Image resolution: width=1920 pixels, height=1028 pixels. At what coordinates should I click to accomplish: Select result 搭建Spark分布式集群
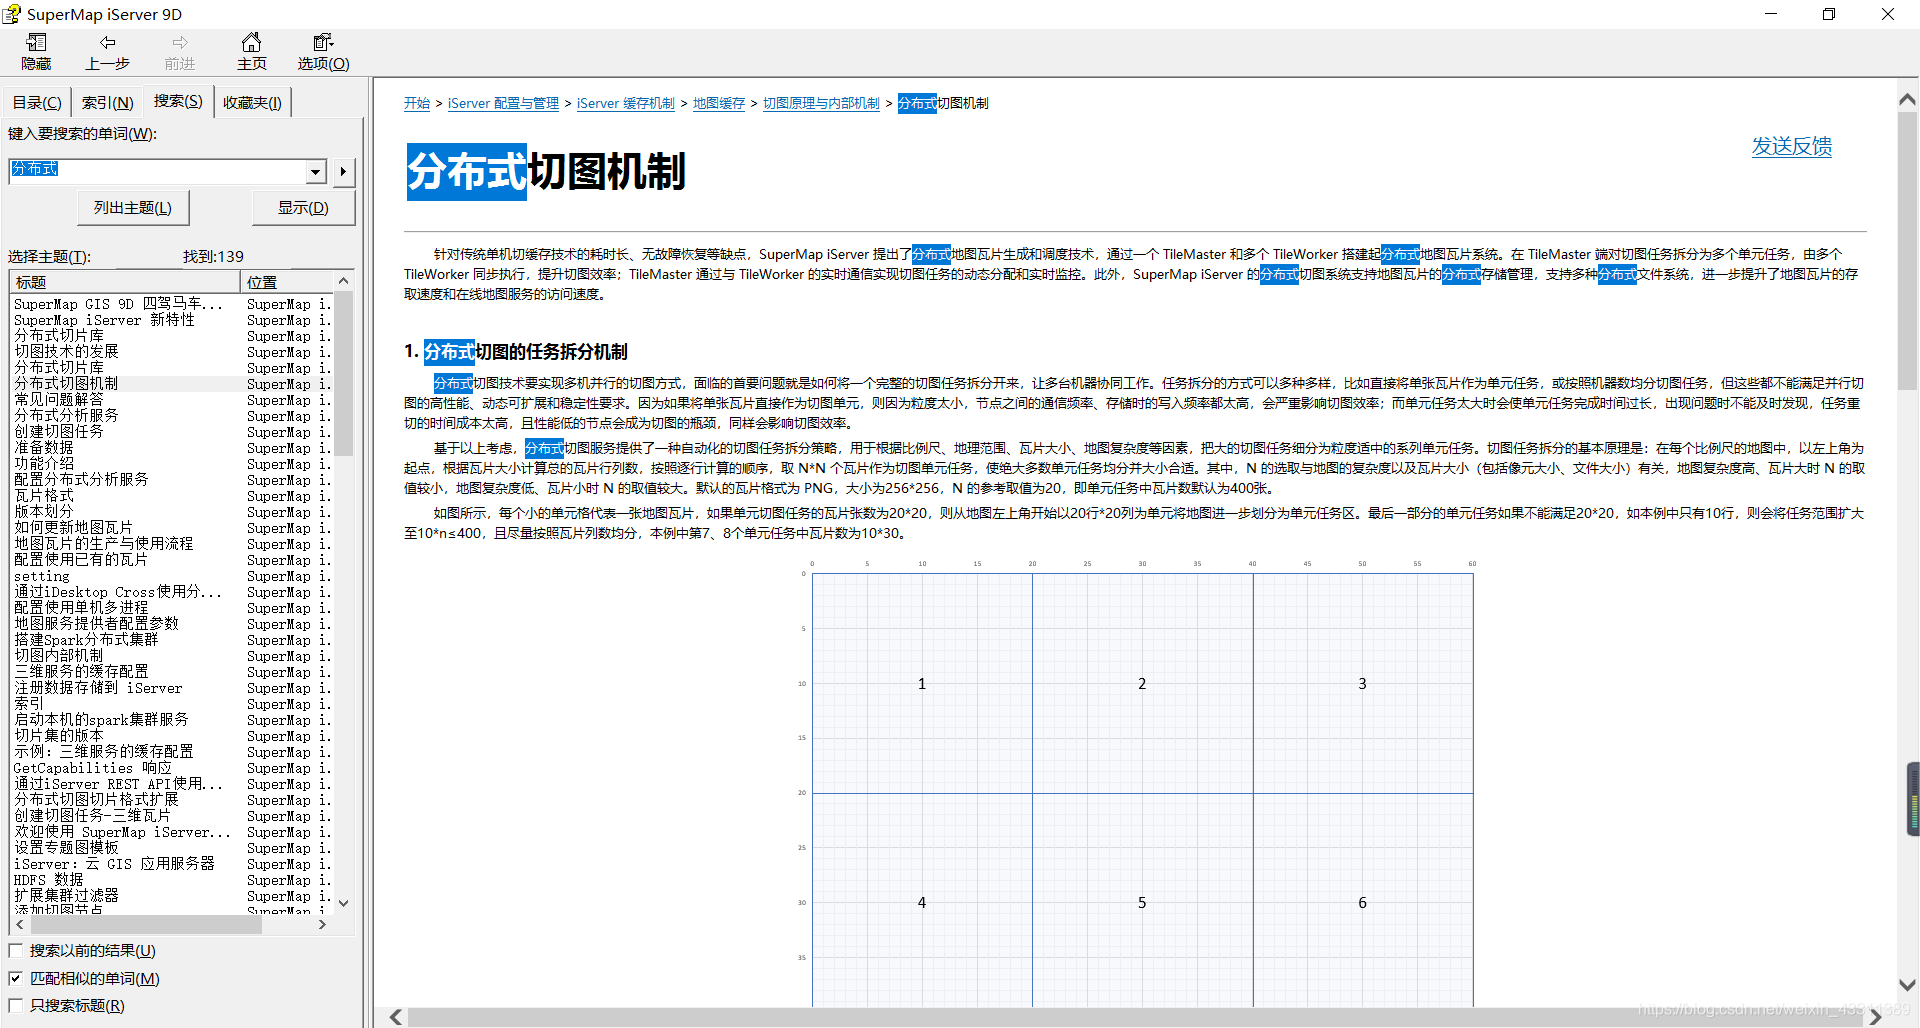point(86,640)
